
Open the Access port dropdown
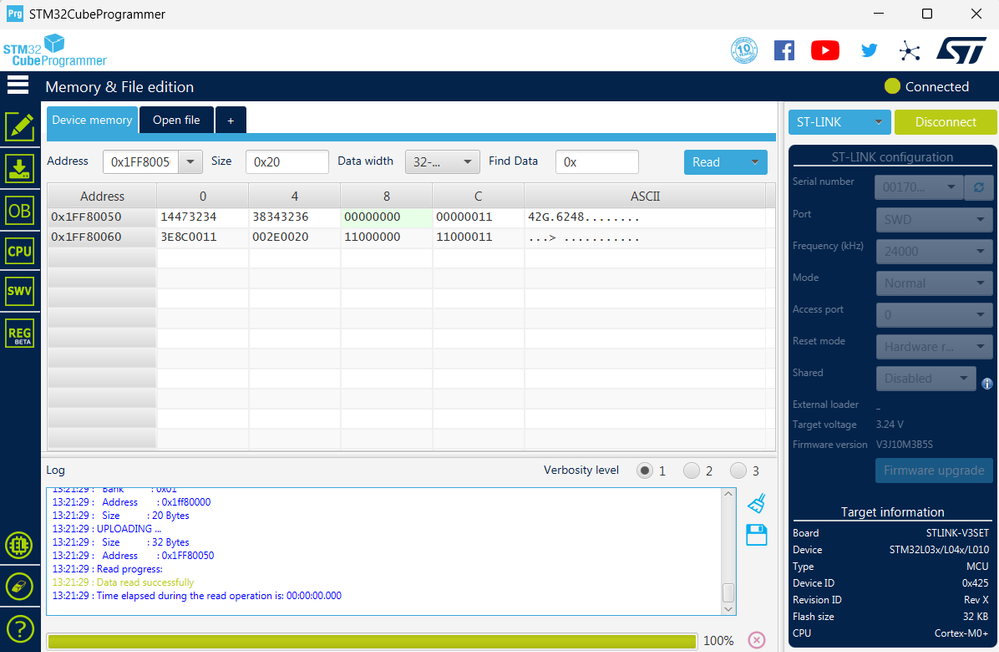[934, 315]
